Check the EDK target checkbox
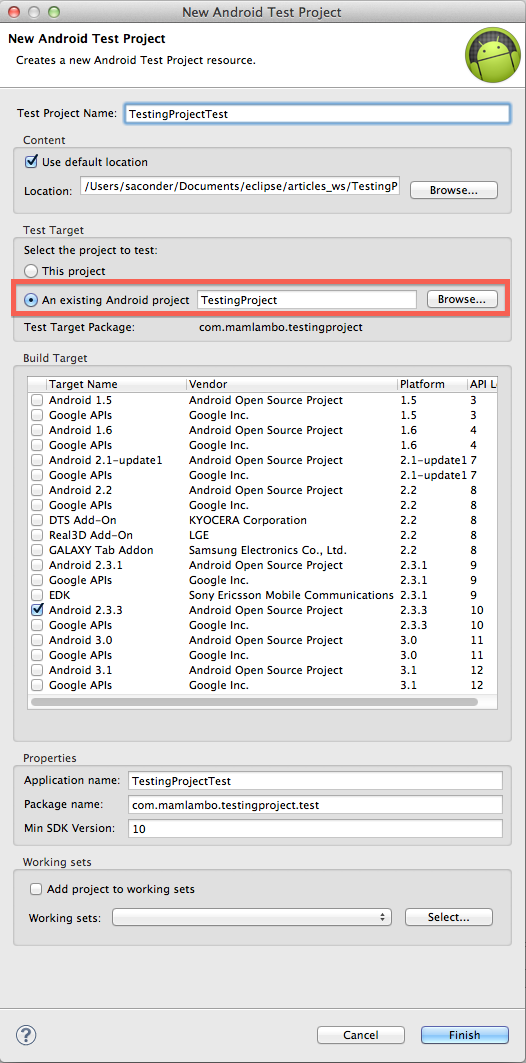Image resolution: width=526 pixels, height=1063 pixels. tap(37, 595)
